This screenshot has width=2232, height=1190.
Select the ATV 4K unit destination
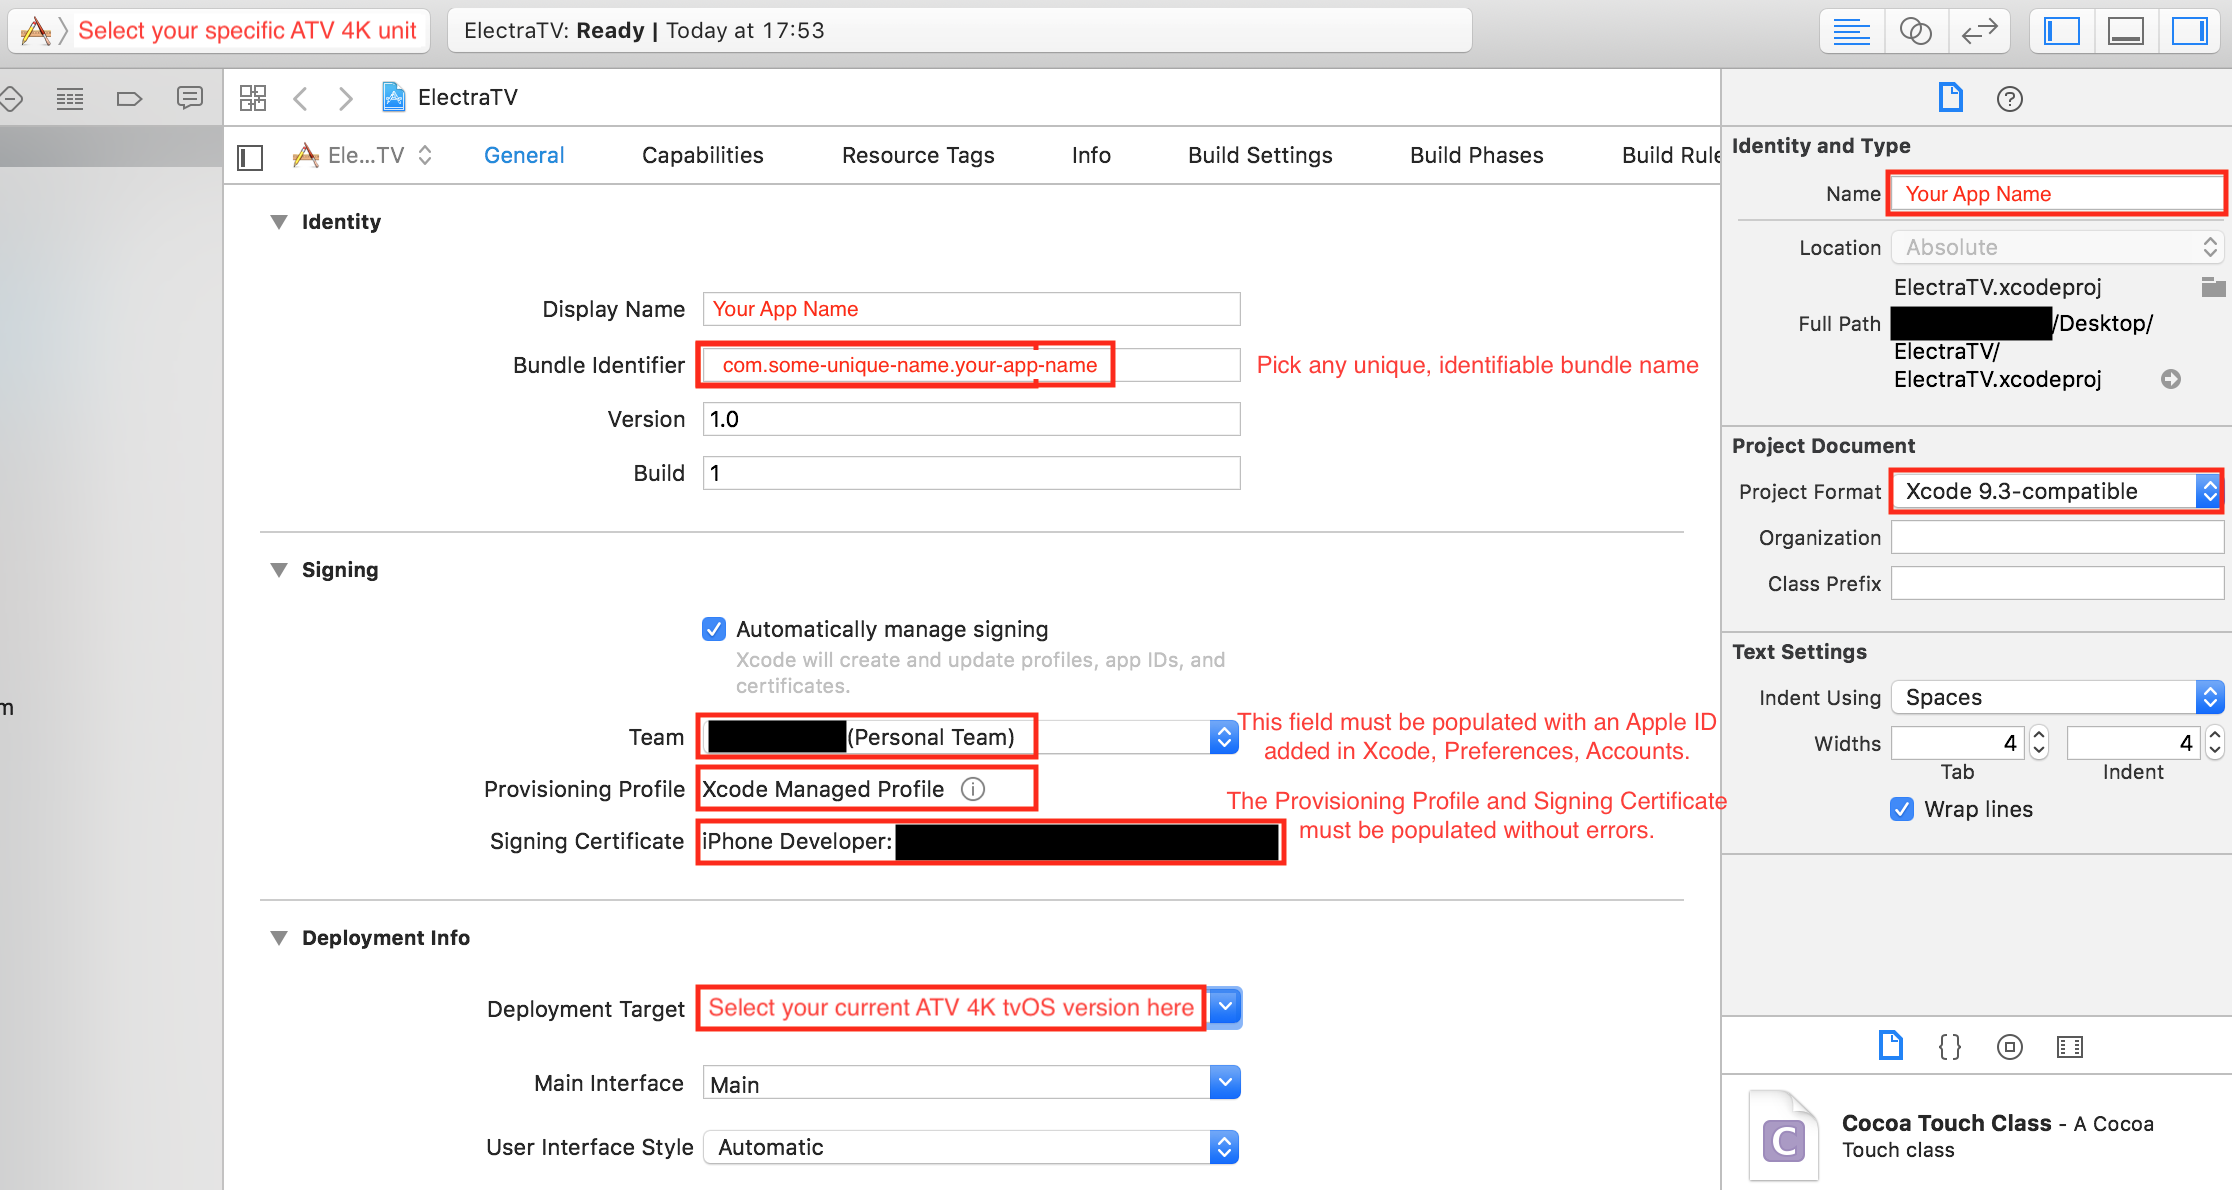pos(247,31)
